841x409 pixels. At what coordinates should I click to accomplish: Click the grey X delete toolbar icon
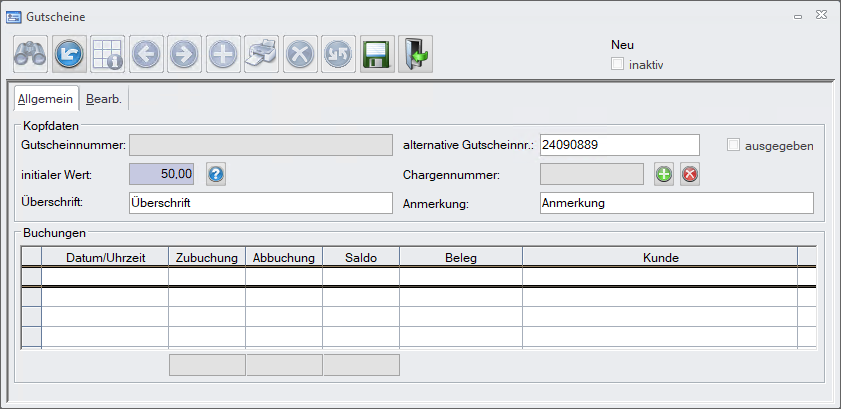(x=299, y=54)
